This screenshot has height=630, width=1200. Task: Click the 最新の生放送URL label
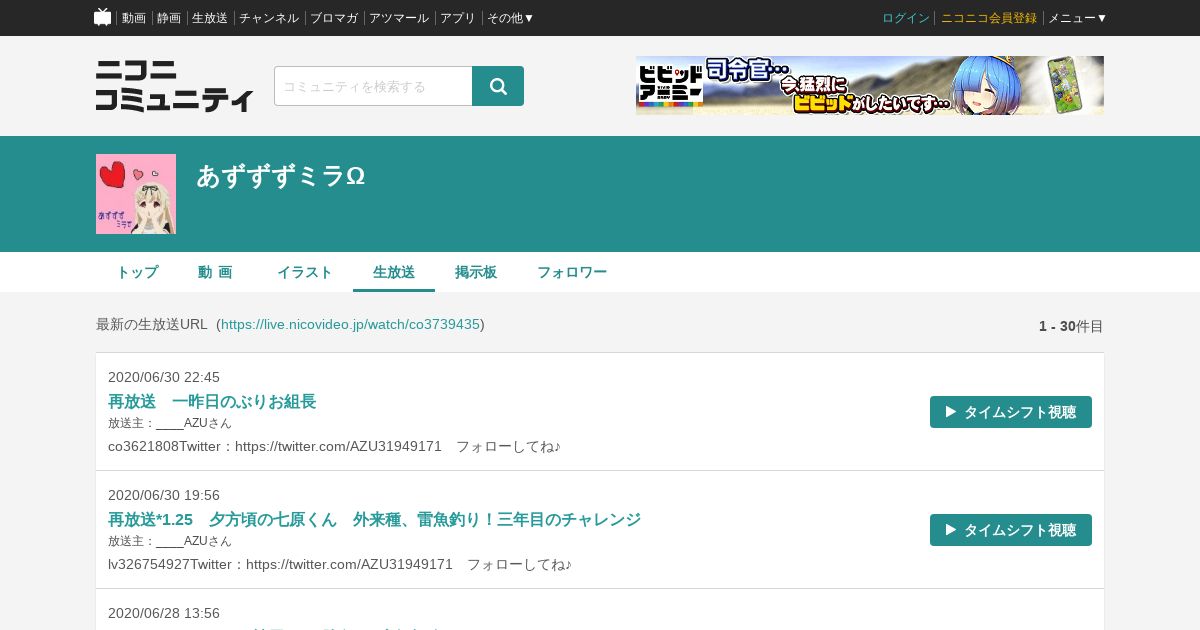coord(152,324)
